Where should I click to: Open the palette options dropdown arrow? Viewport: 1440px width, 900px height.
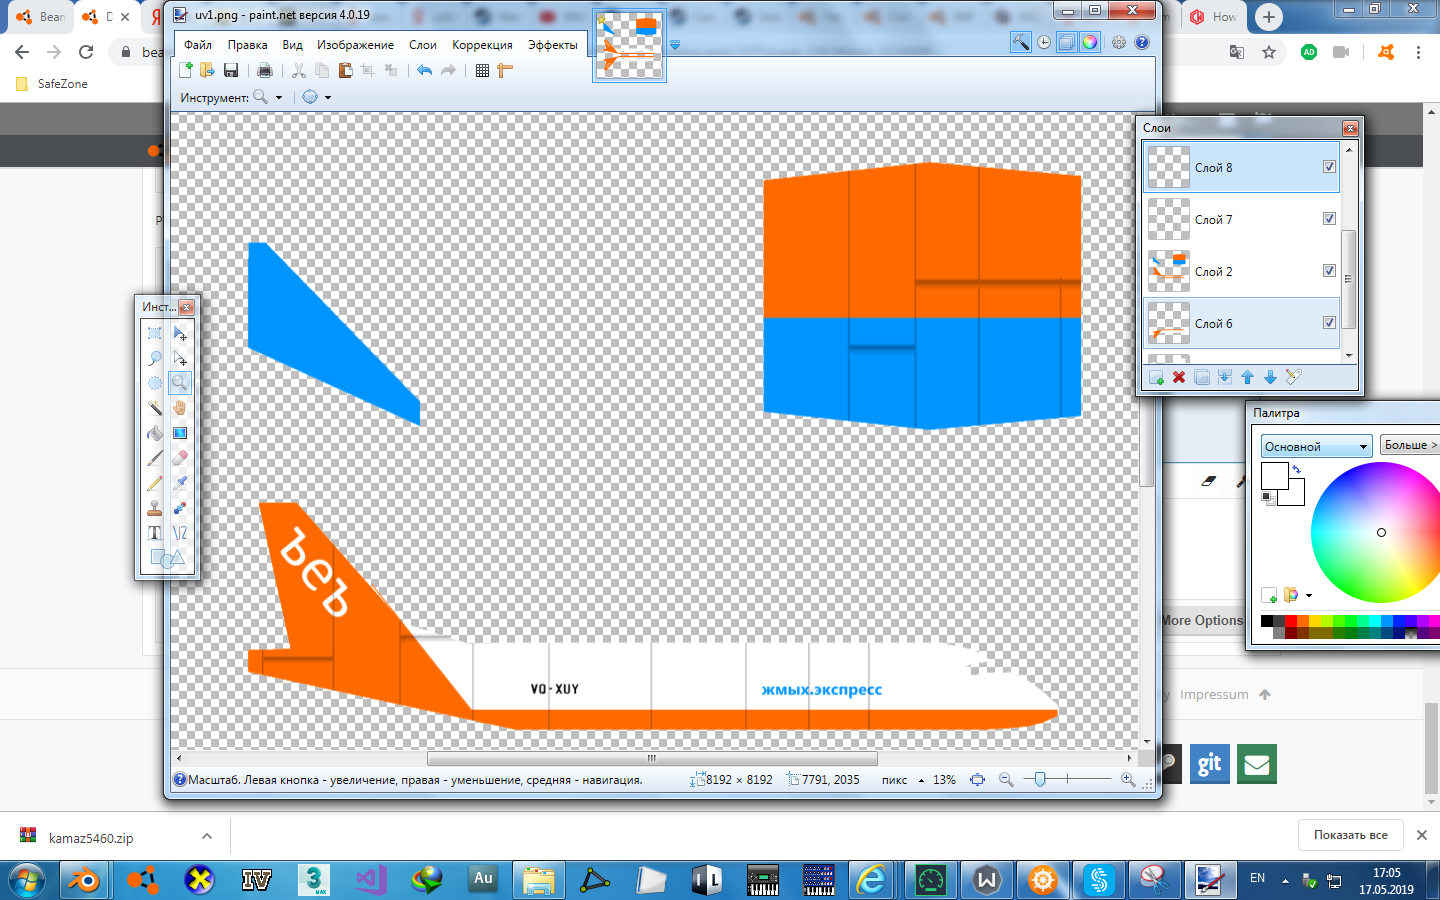point(1309,596)
